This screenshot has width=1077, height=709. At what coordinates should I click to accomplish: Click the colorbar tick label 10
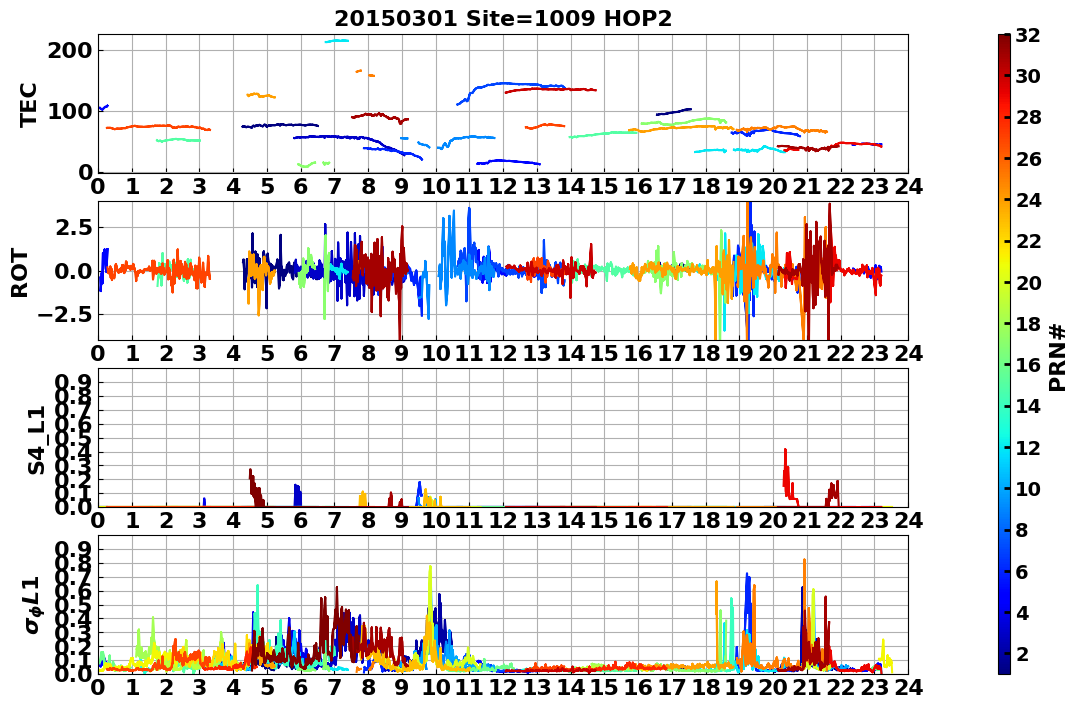pyautogui.click(x=1028, y=488)
